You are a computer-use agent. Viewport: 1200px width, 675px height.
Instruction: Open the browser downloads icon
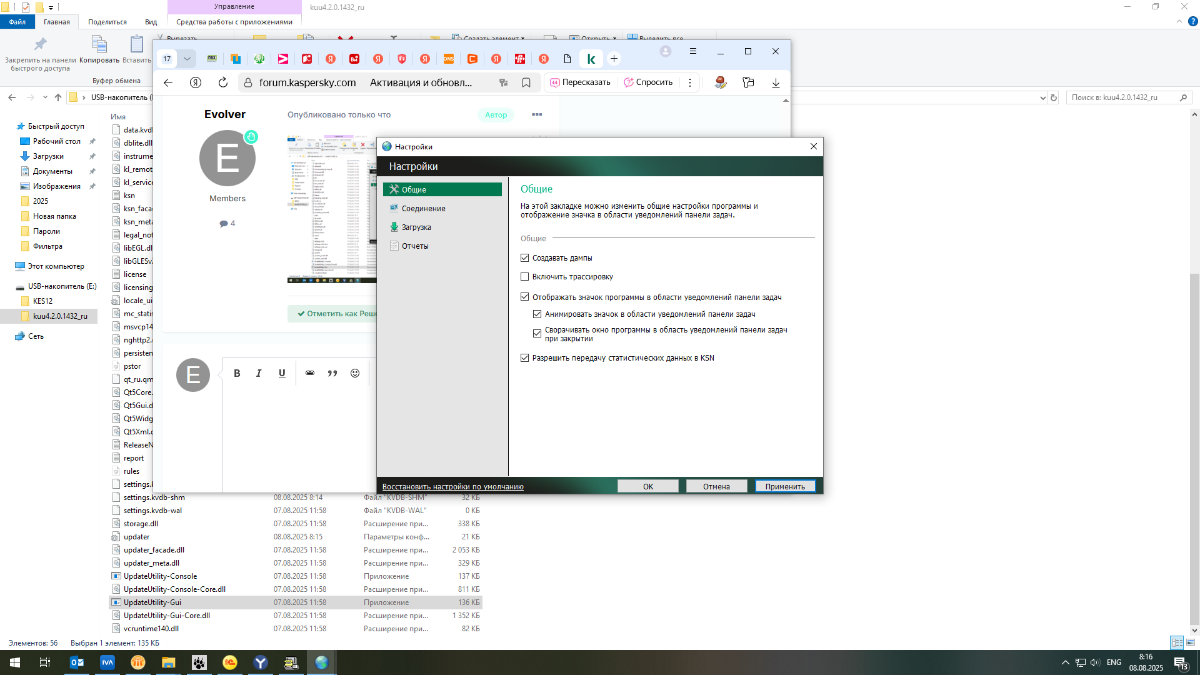click(x=775, y=83)
